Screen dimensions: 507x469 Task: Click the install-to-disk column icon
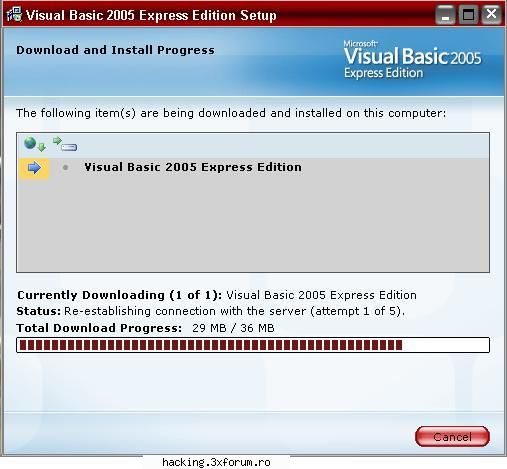[65, 144]
